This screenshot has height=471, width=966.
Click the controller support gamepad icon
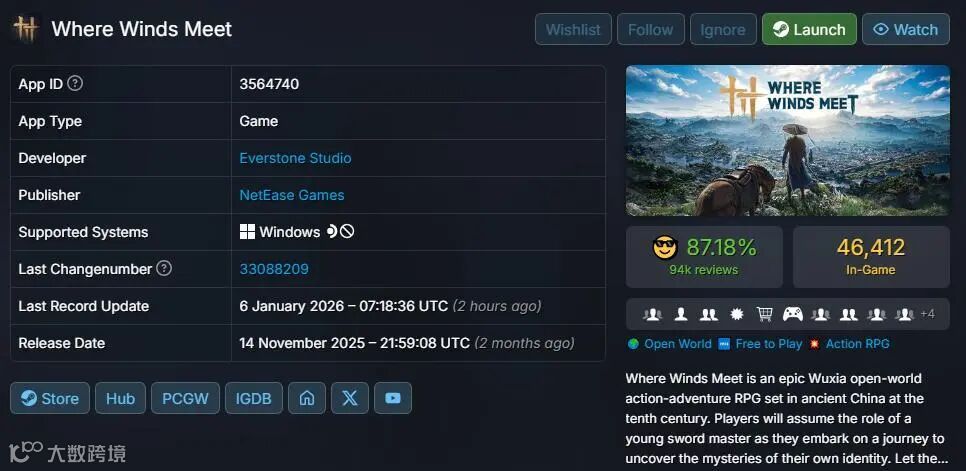793,315
